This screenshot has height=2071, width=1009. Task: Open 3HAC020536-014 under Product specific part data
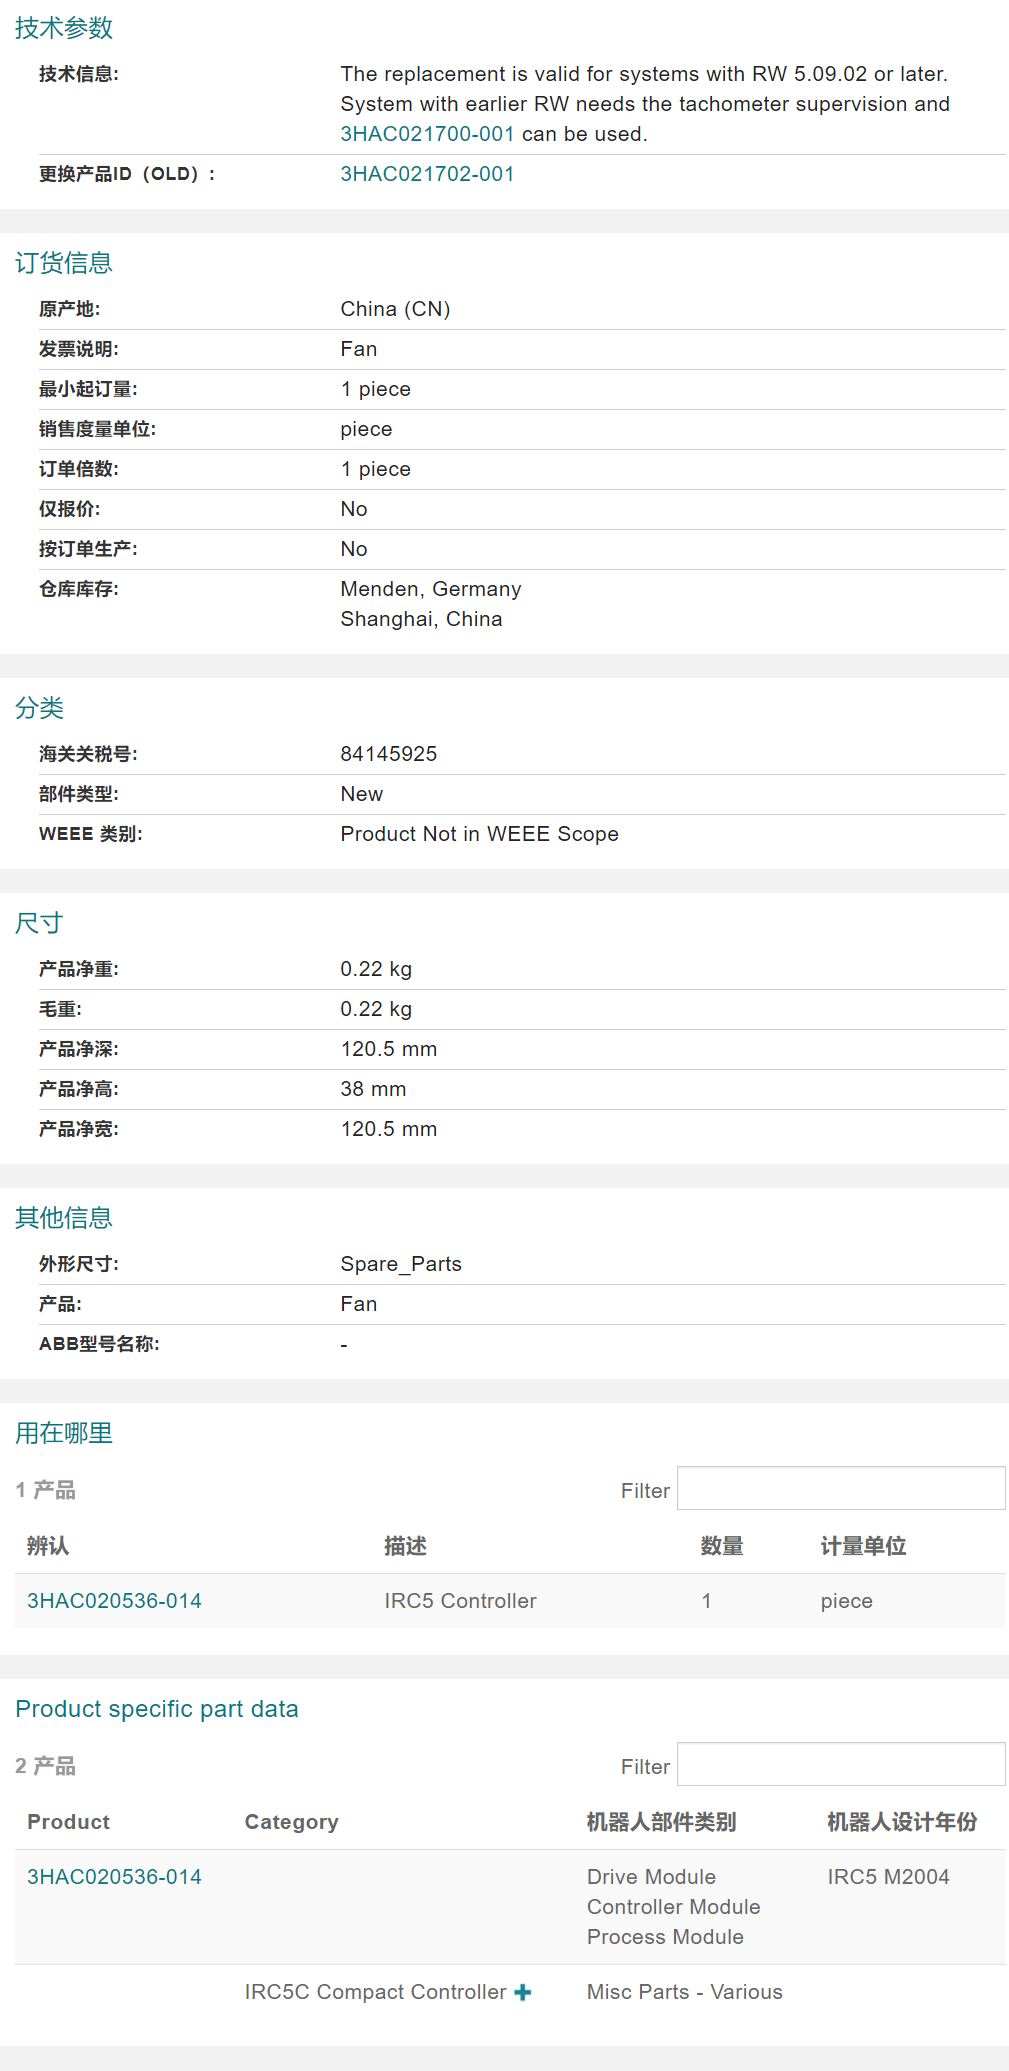pos(114,1877)
